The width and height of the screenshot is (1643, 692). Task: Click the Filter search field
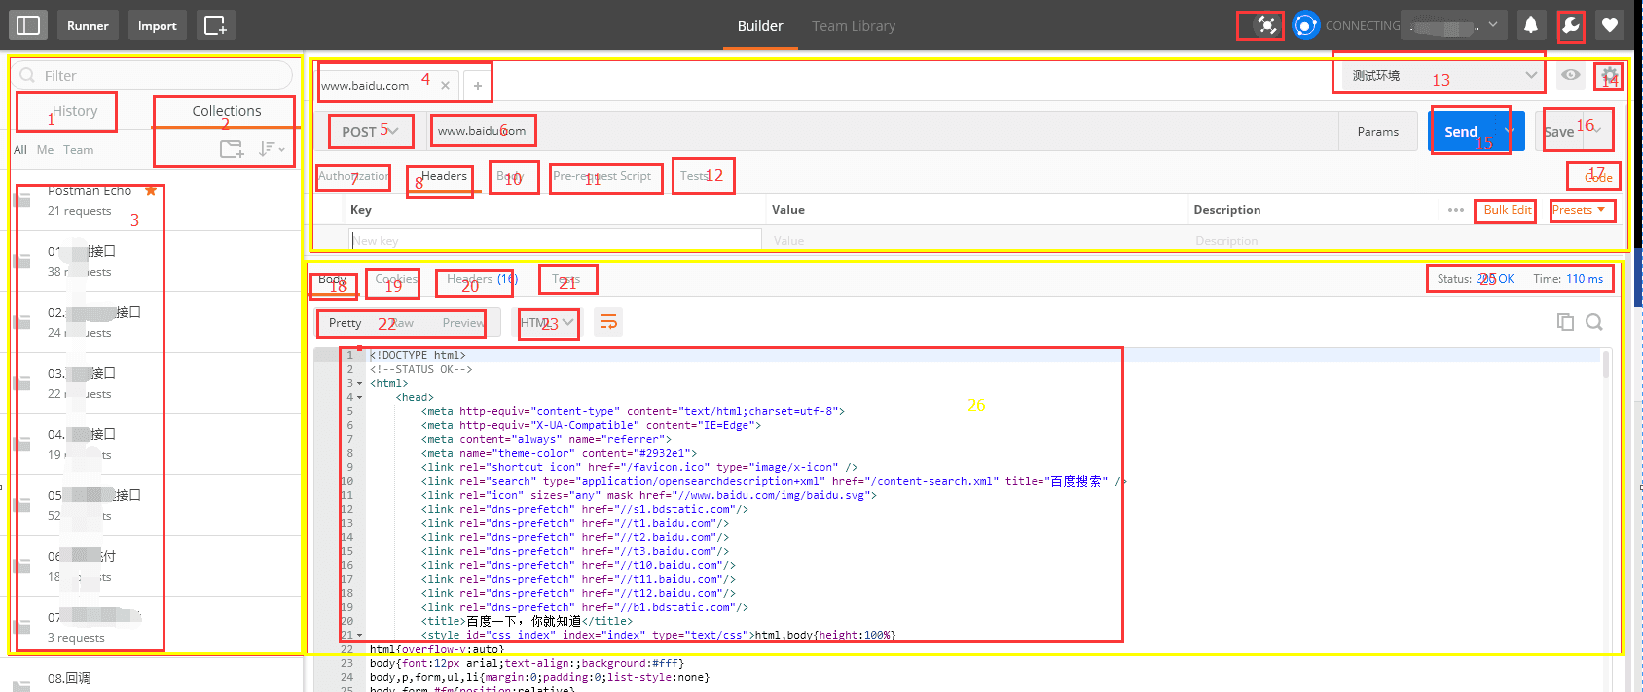[153, 75]
